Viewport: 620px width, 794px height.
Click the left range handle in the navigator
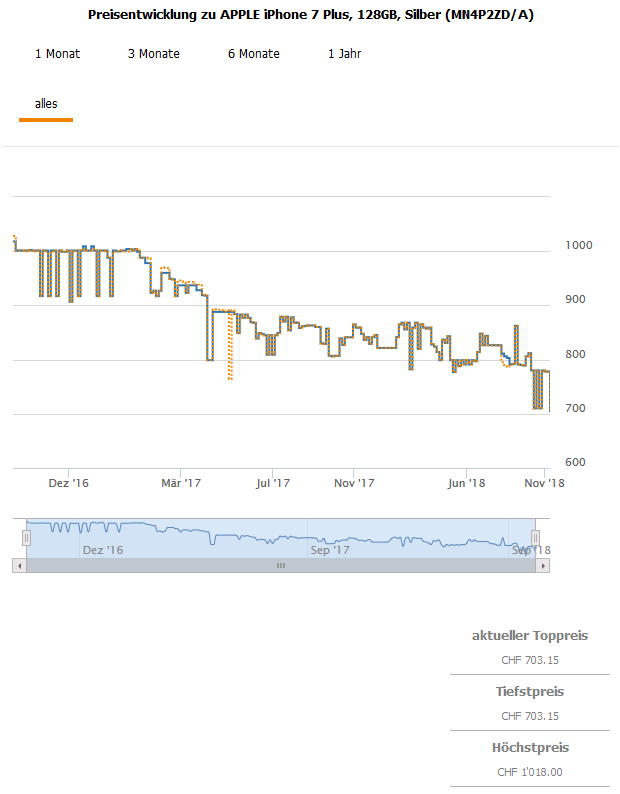coord(27,538)
